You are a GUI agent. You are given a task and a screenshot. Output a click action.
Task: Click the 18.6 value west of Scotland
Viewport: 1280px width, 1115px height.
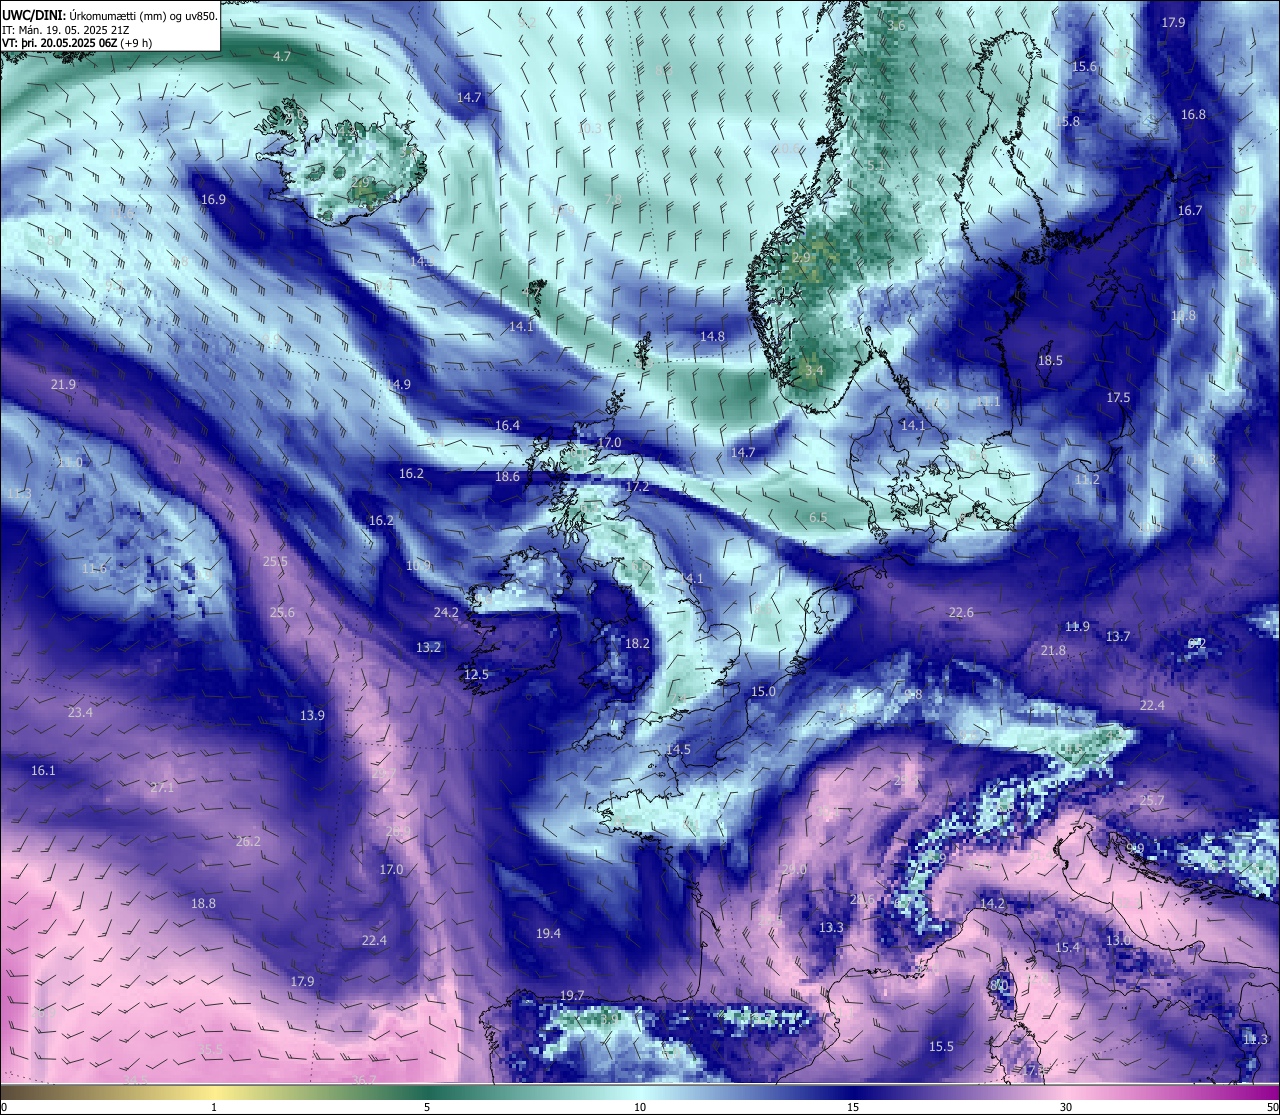point(507,477)
